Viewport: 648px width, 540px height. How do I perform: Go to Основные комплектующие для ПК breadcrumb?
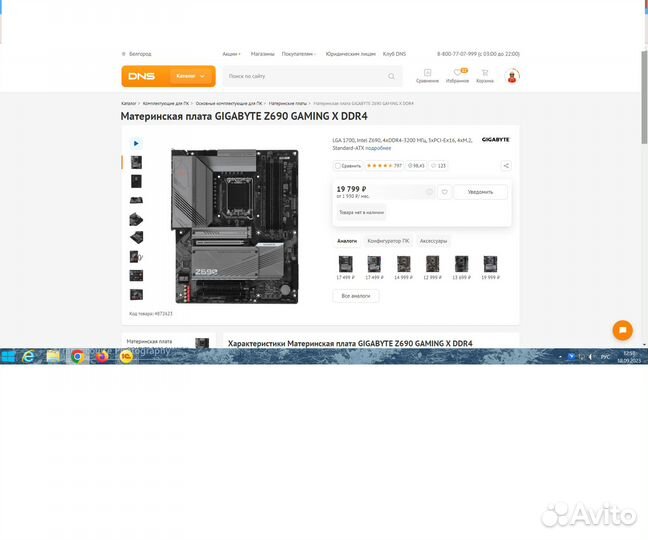coord(229,103)
